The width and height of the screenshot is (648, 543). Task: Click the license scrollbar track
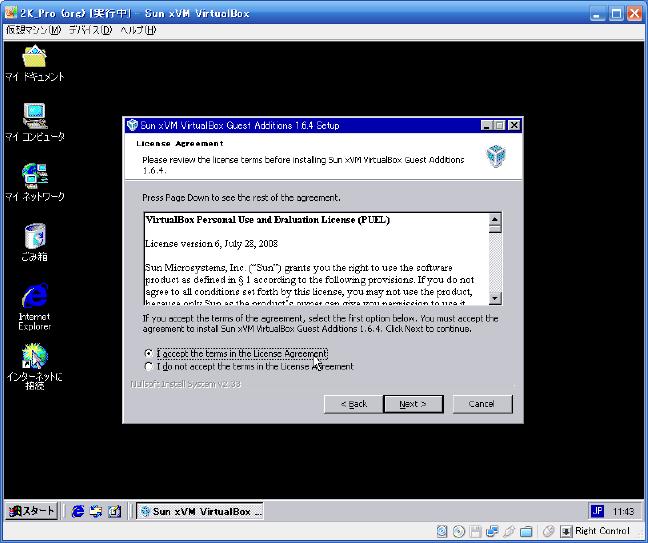tap(495, 262)
